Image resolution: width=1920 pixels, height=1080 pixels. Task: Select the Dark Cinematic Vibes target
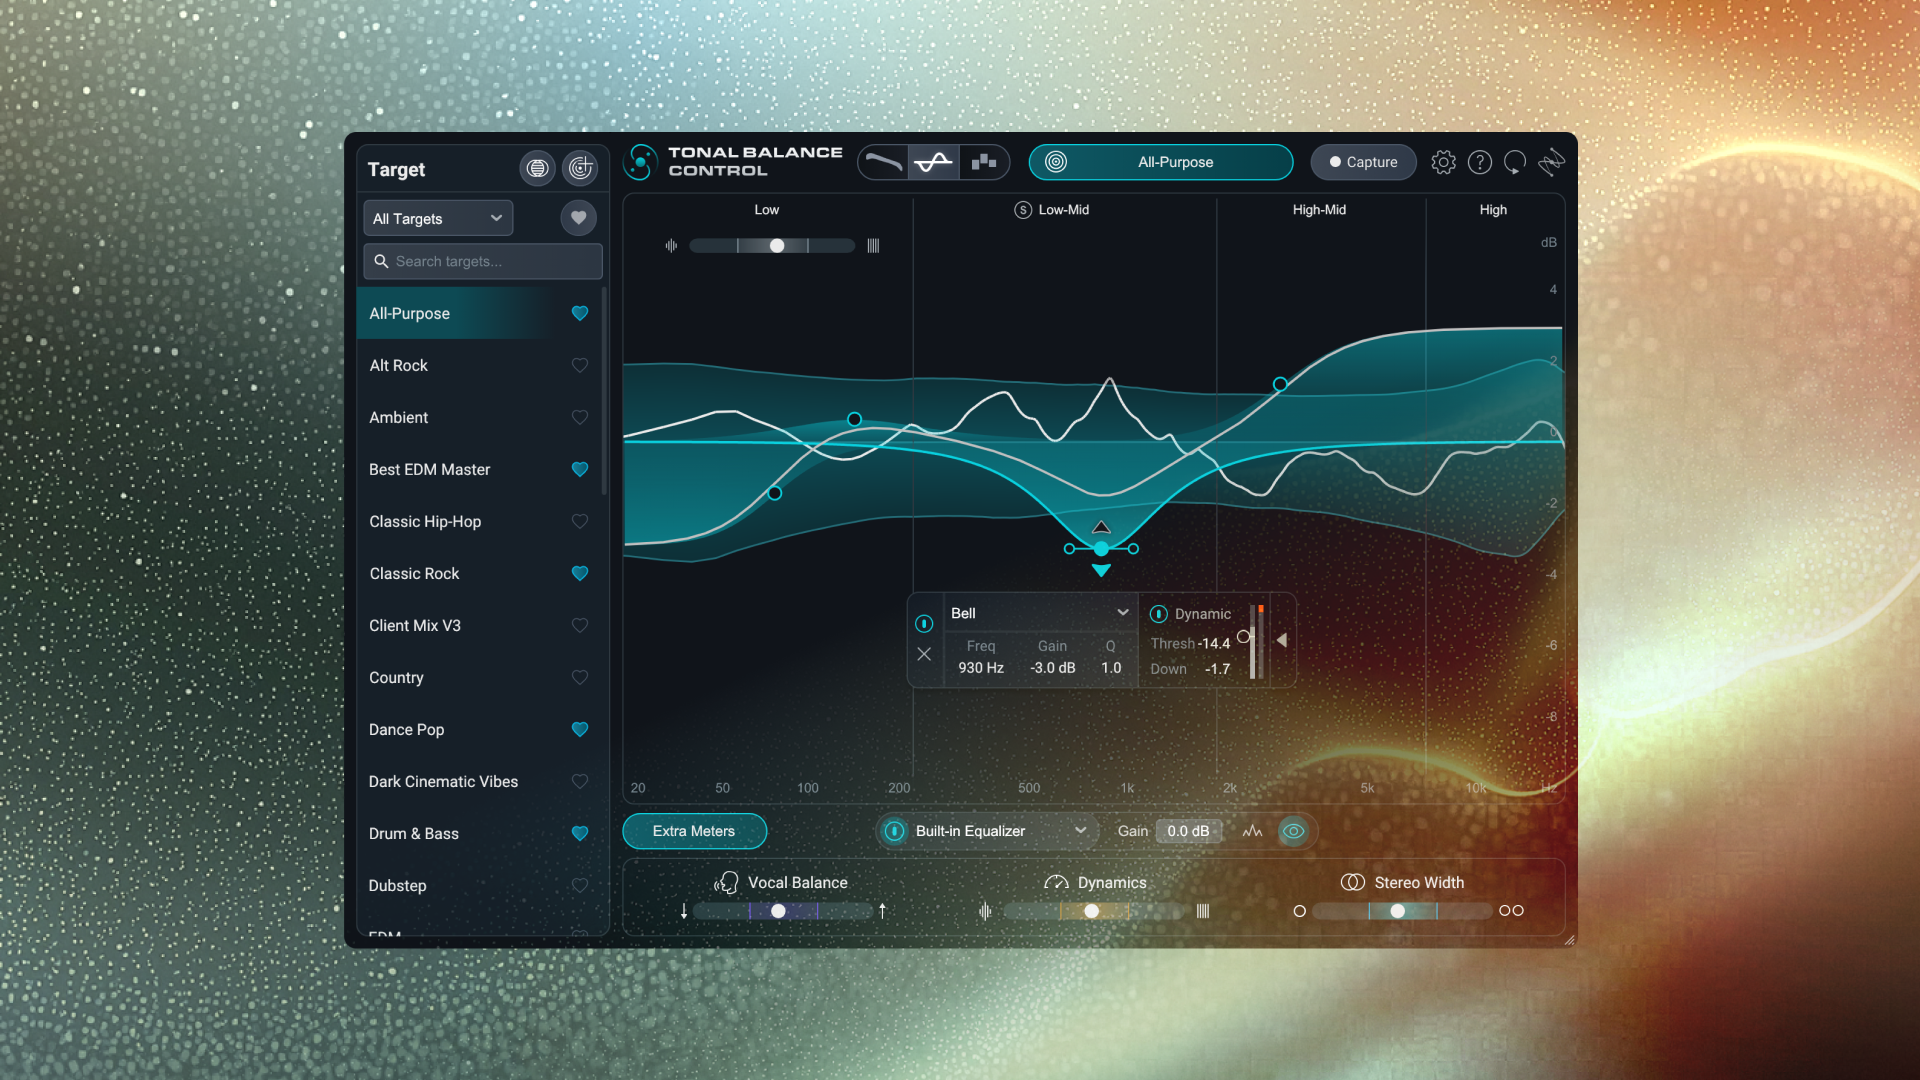pos(480,781)
